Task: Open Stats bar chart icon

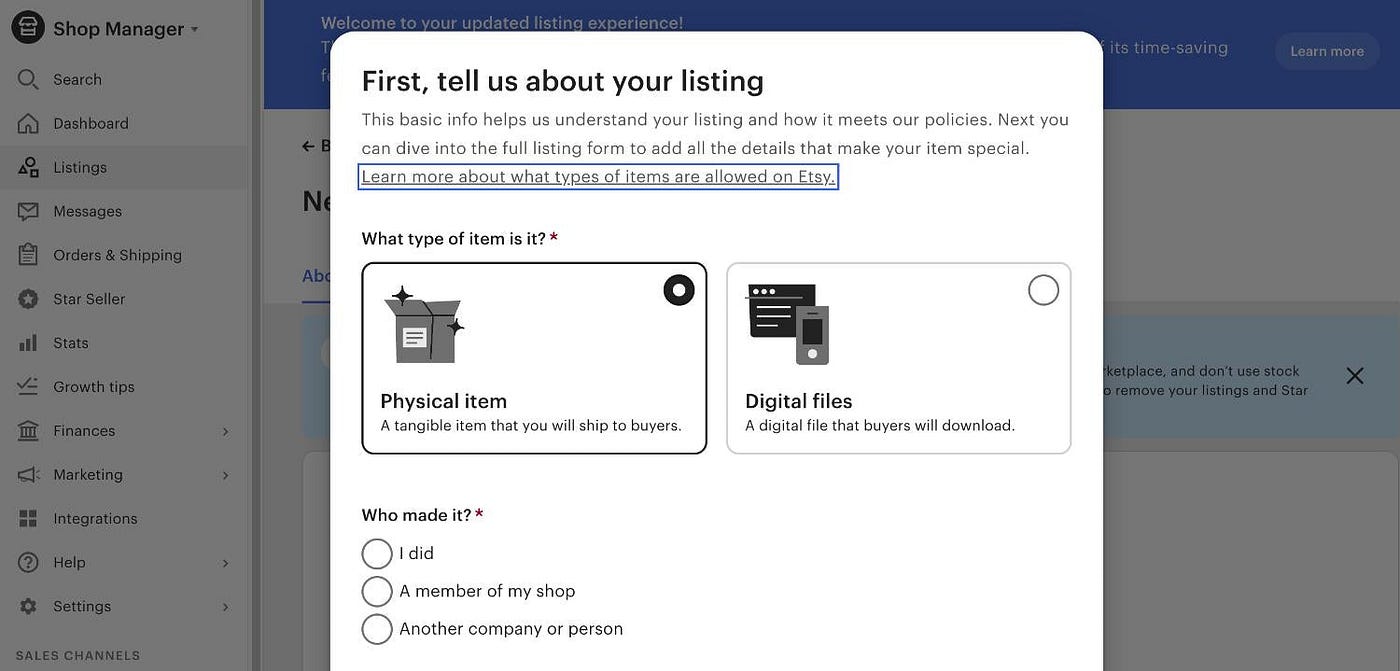Action: click(x=28, y=343)
